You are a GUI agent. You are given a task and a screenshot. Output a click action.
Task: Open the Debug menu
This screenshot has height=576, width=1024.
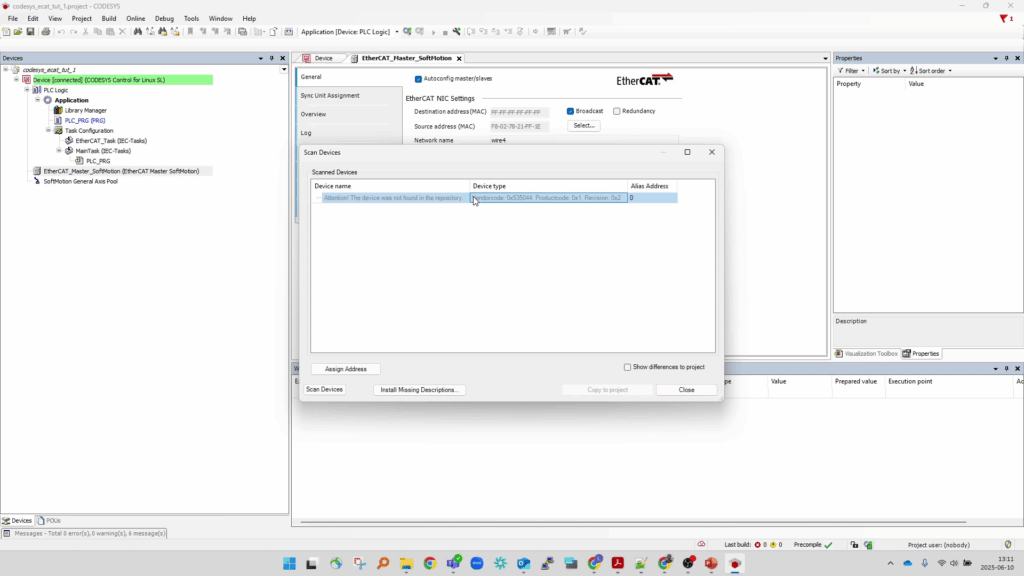click(164, 18)
